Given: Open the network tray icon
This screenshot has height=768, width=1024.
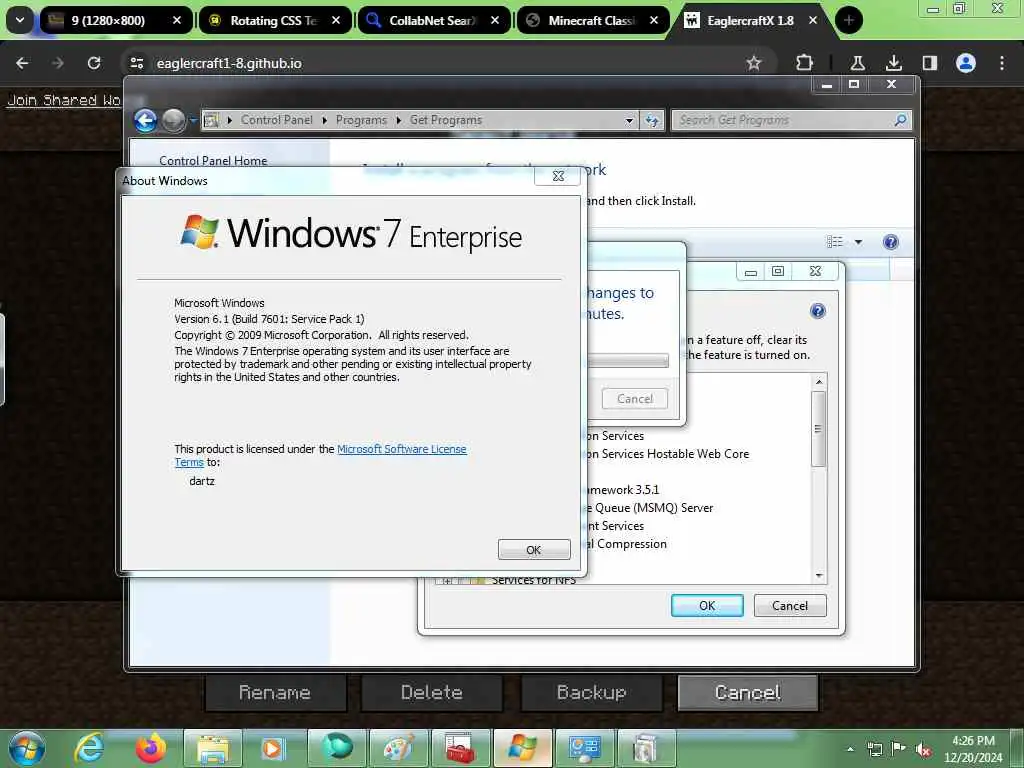Looking at the screenshot, I should click(x=874, y=749).
